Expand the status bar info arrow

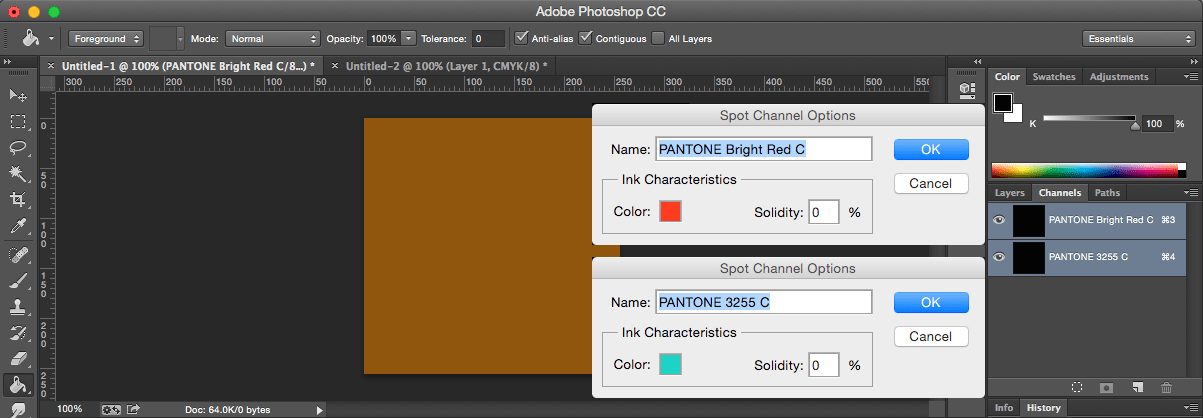pos(319,409)
